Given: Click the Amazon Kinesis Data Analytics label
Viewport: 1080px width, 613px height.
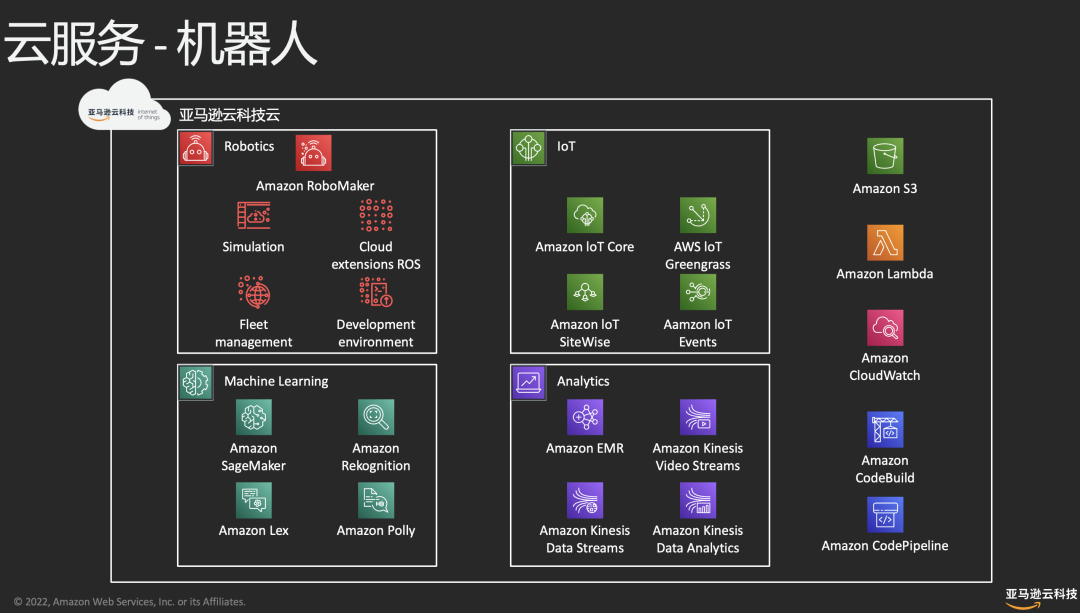Looking at the screenshot, I should 698,539.
